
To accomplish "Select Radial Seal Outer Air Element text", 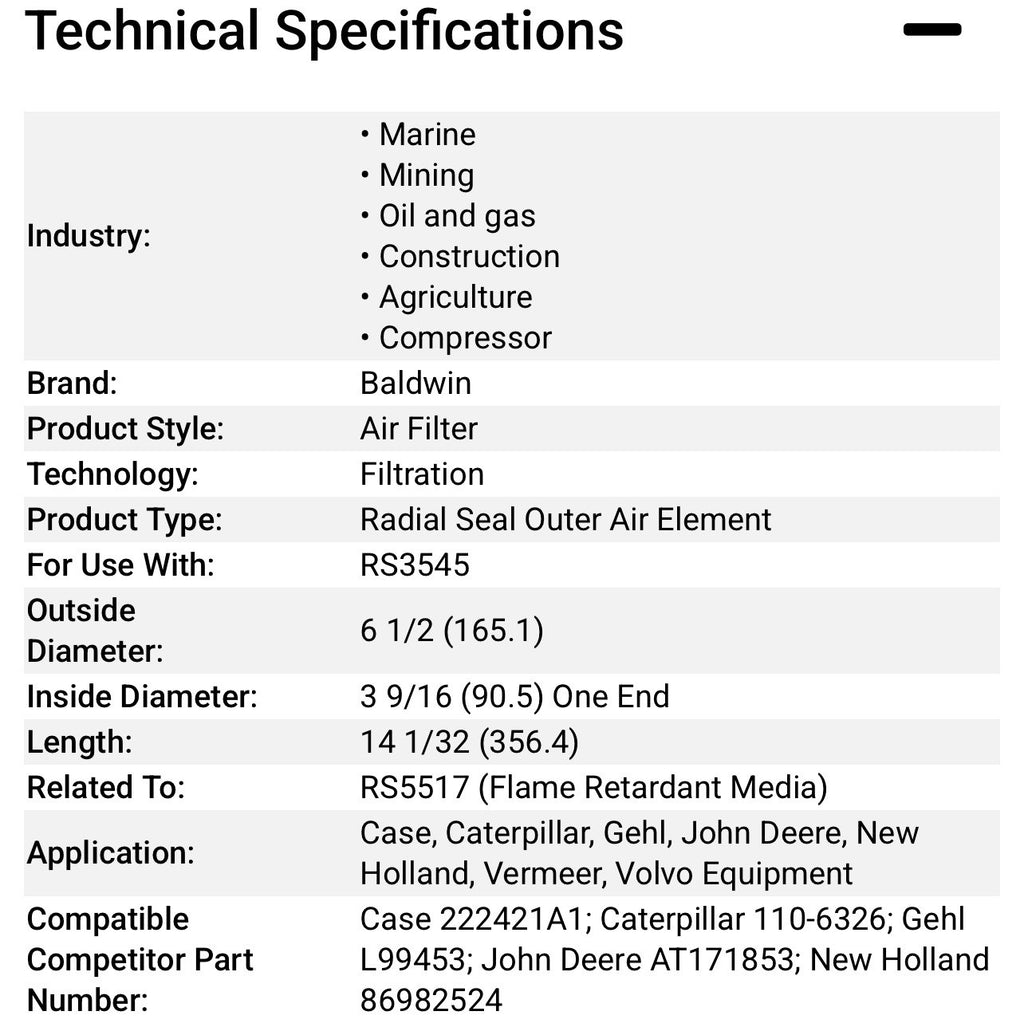I will [x=566, y=519].
